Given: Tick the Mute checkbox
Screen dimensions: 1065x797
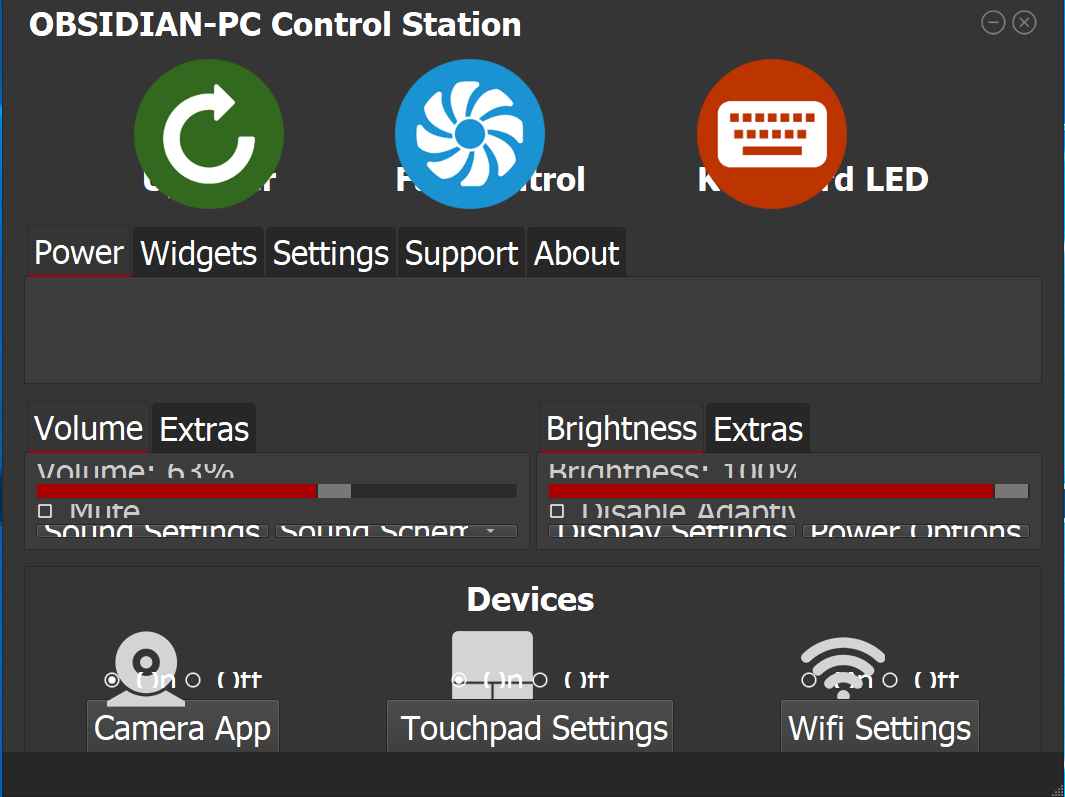Looking at the screenshot, I should [x=45, y=510].
